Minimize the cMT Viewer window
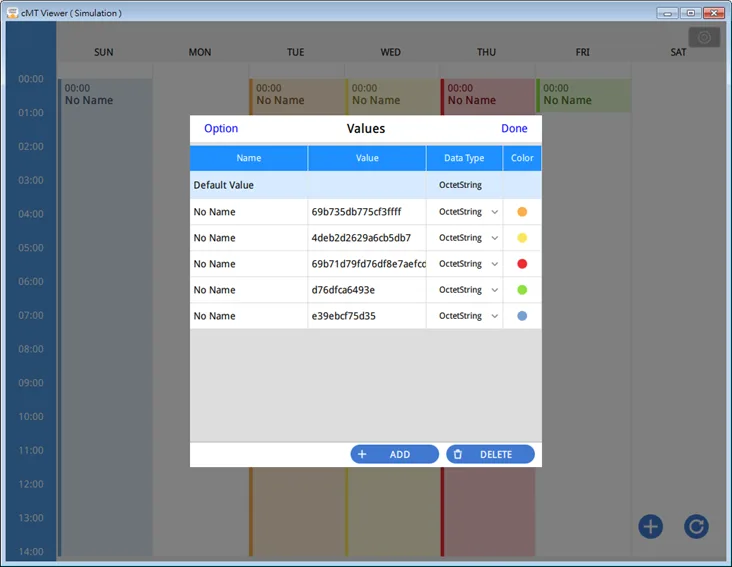This screenshot has height=567, width=732. click(x=668, y=13)
